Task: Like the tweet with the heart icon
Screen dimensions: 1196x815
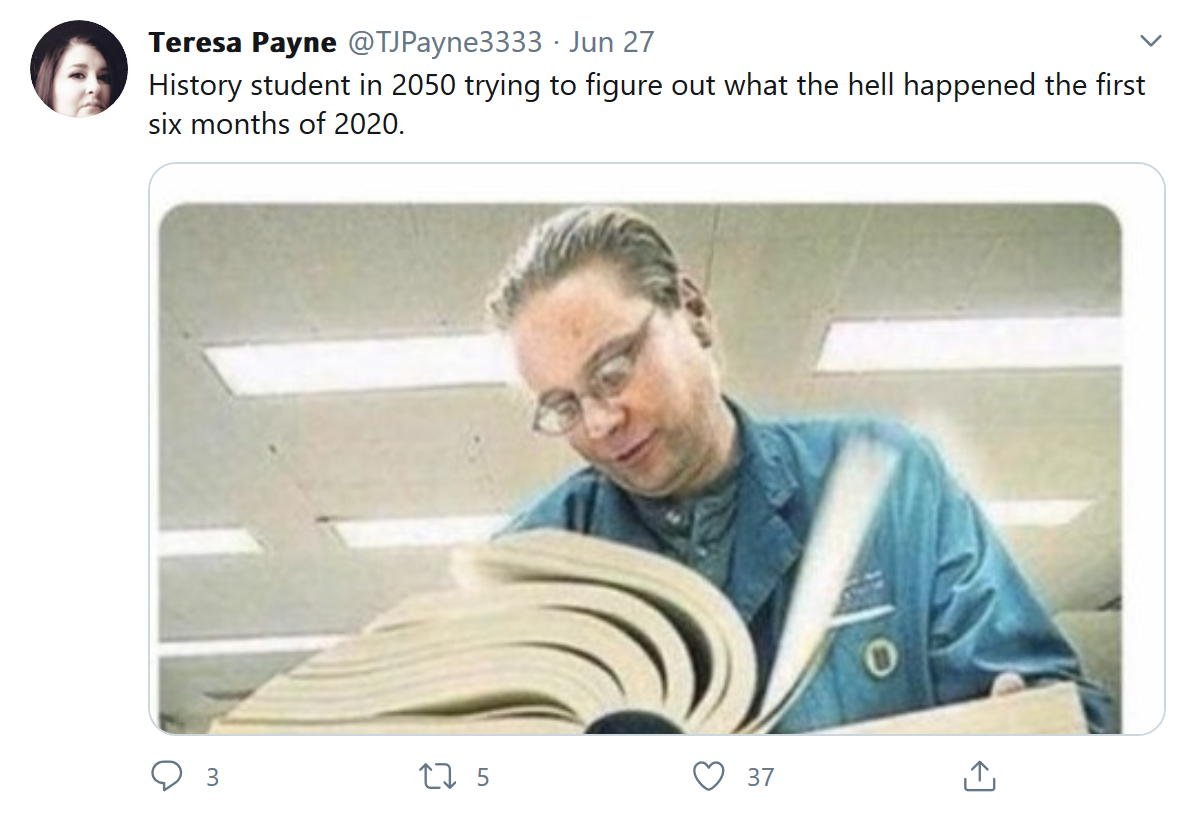Action: 709,776
